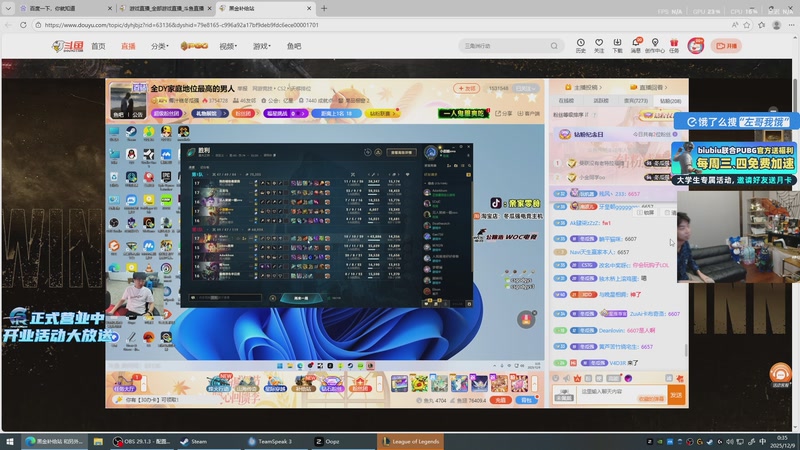Click purple emoji ball in chat toolbar
This screenshot has height=450, width=800.
click(x=628, y=378)
